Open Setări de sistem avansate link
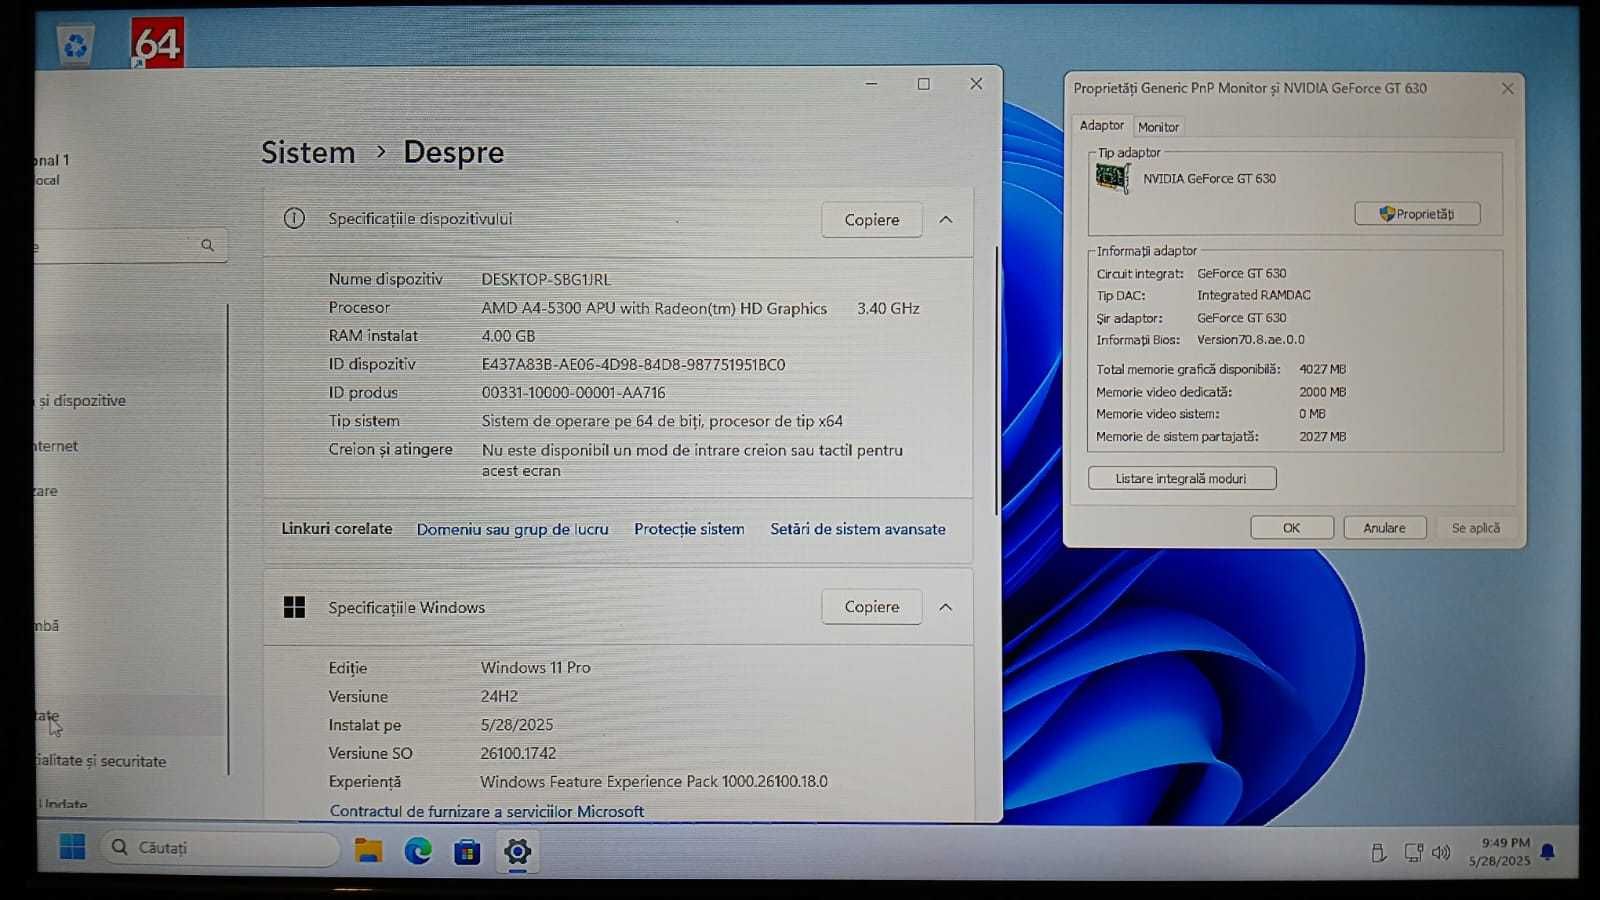 [x=858, y=529]
